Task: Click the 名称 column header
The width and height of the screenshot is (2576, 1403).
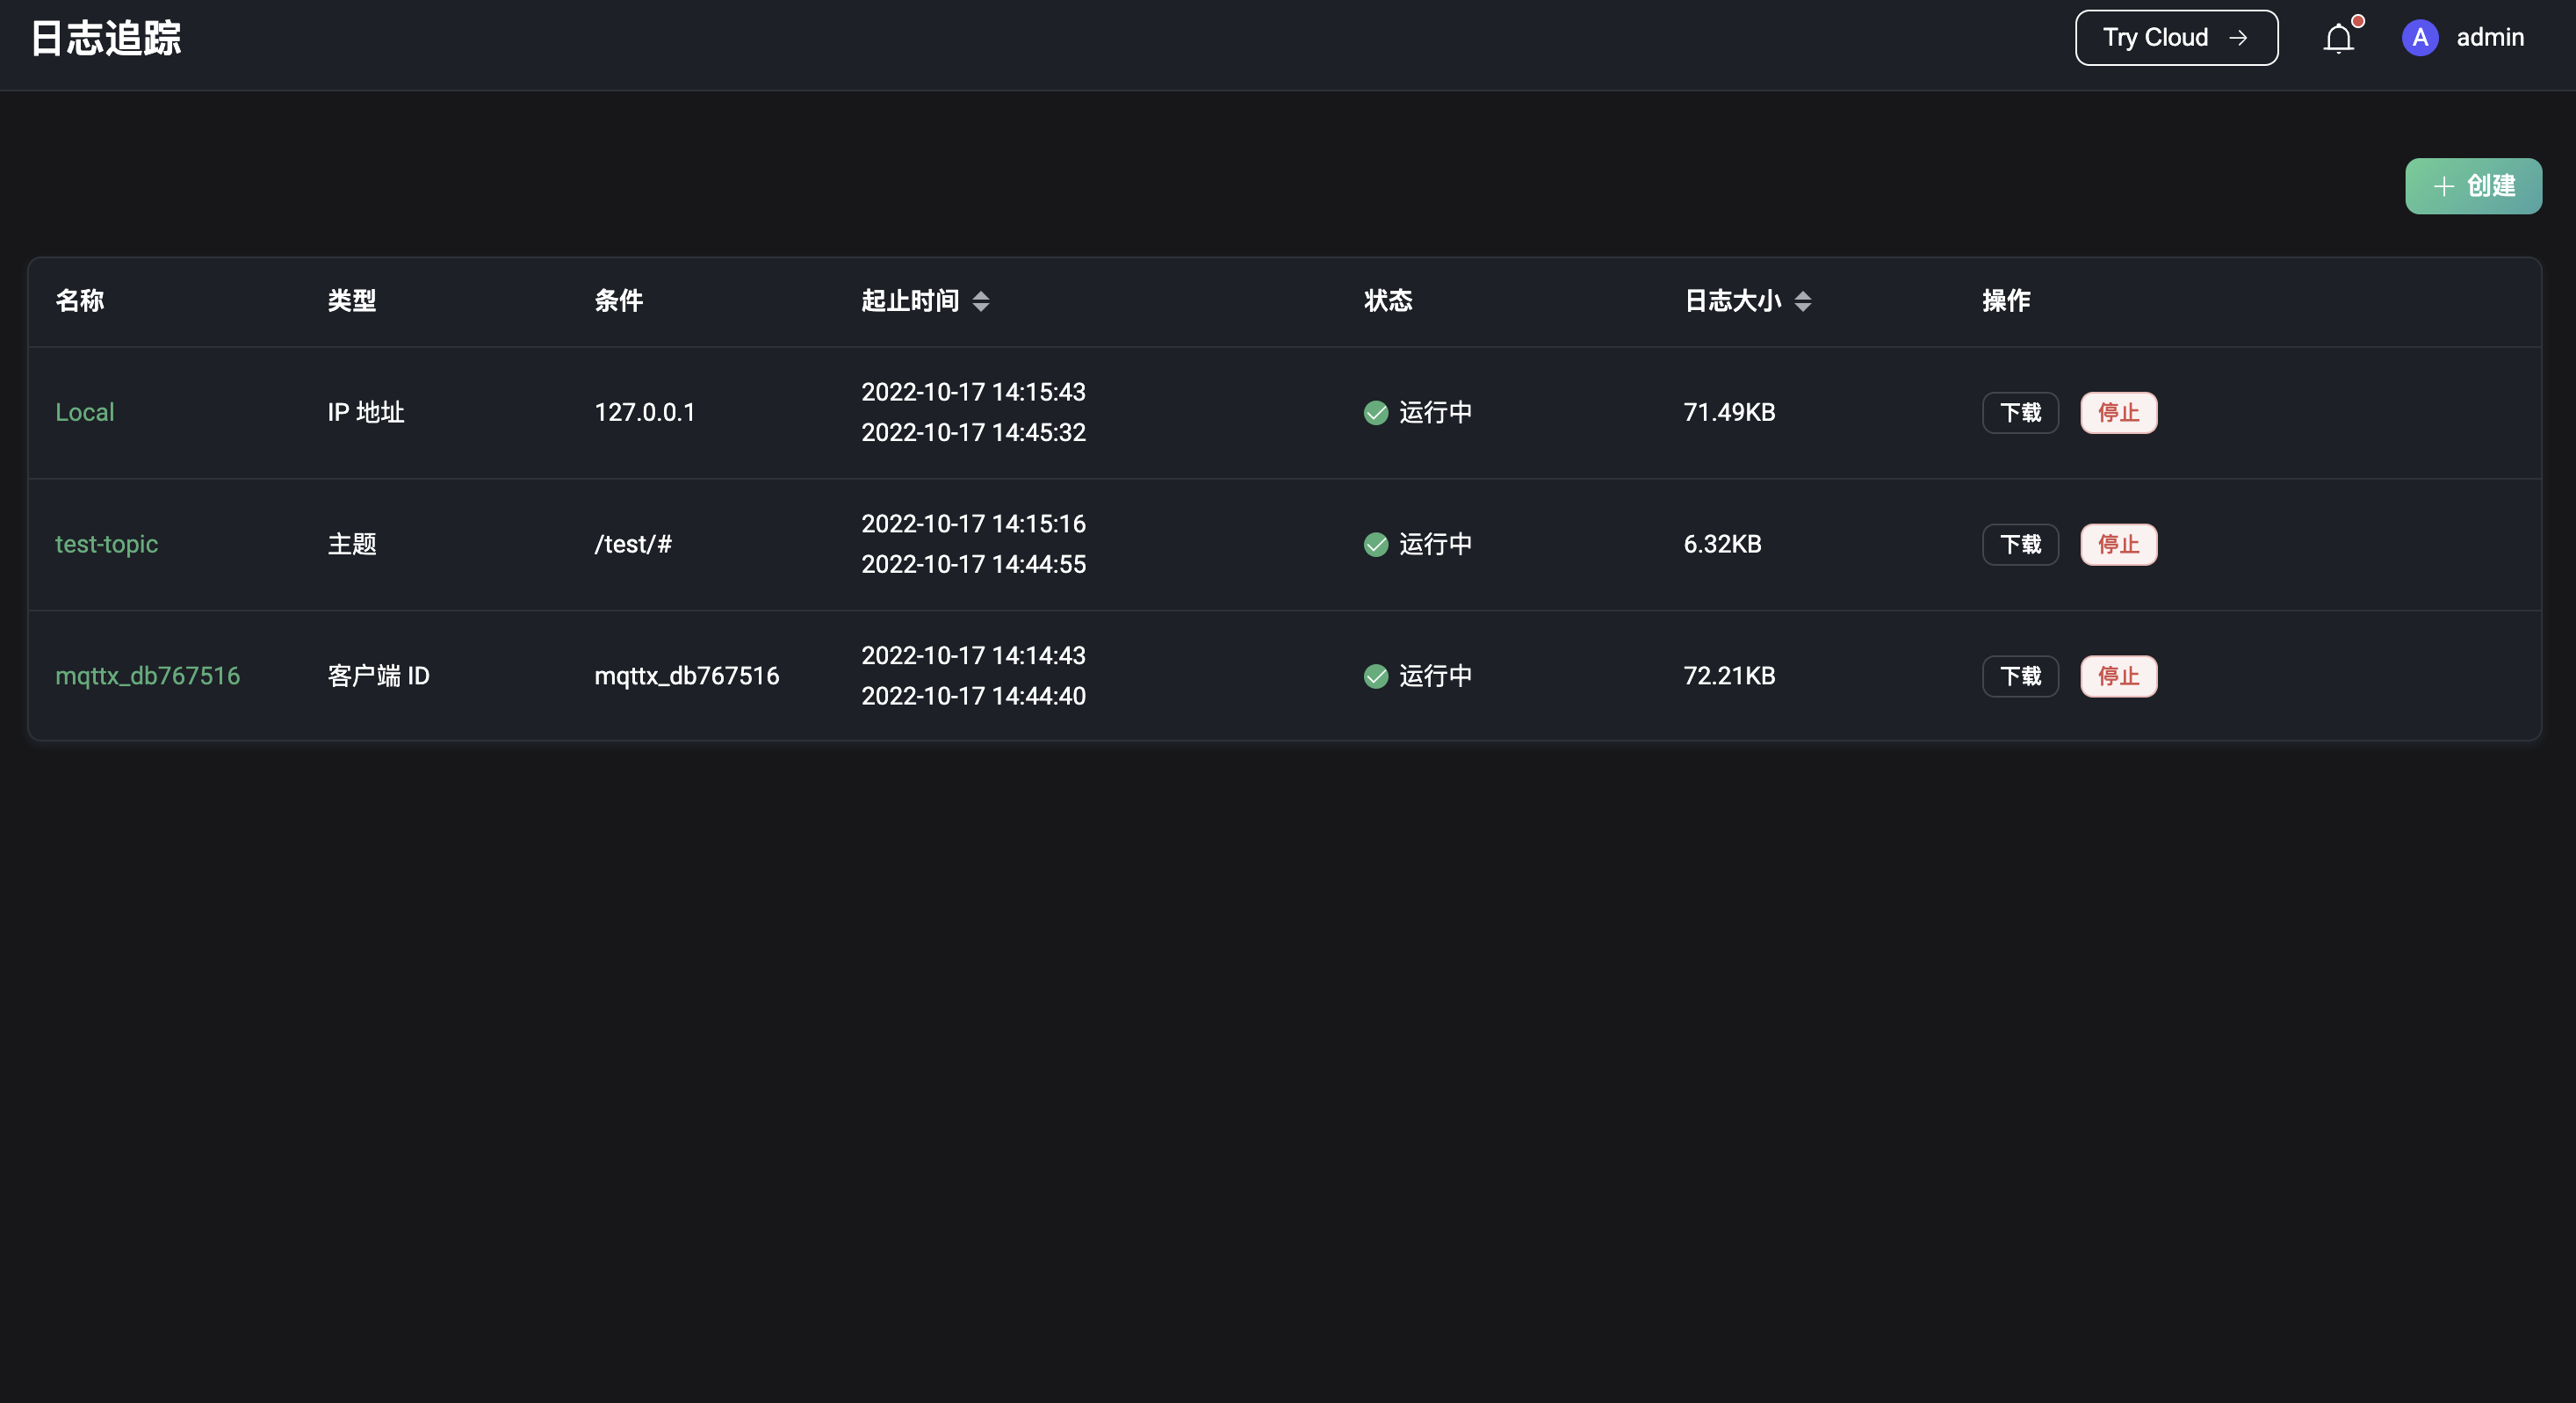Action: pyautogui.click(x=80, y=301)
